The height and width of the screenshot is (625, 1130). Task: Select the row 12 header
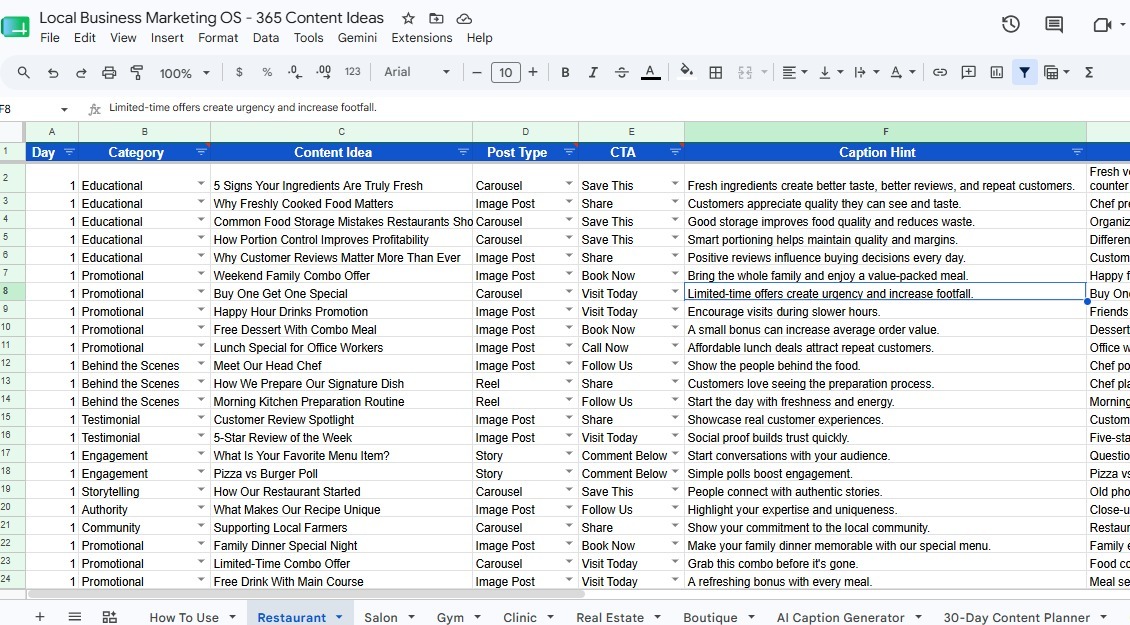click(12, 363)
